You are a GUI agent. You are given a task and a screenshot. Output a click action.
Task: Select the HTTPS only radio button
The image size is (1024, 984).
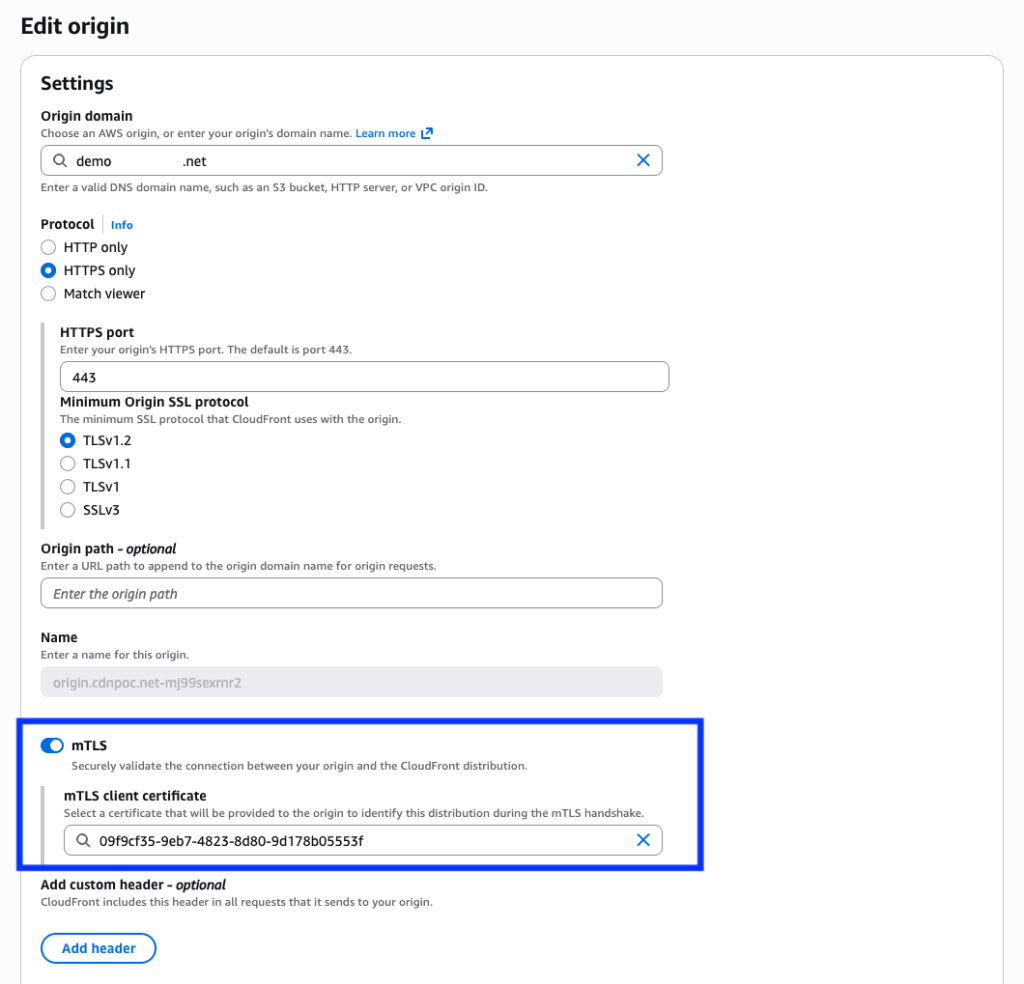(48, 270)
